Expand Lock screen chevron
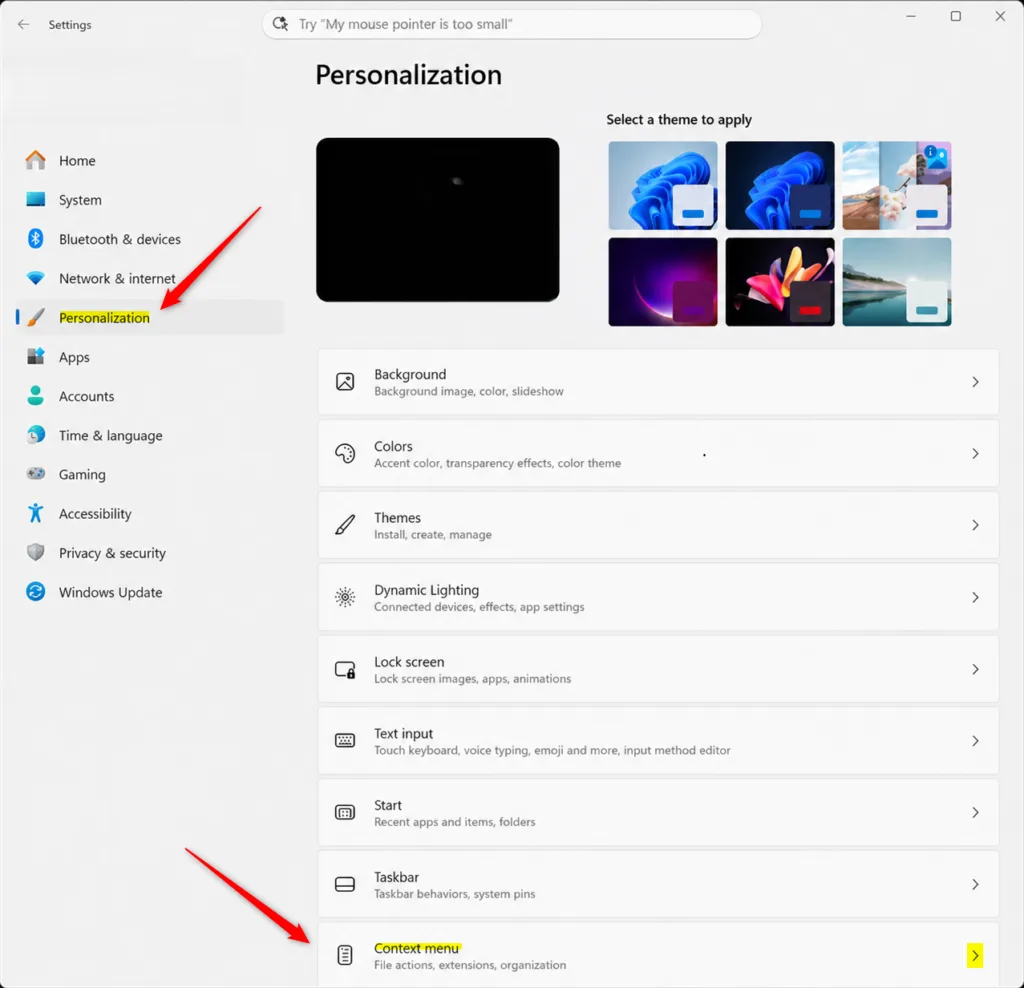Image resolution: width=1024 pixels, height=988 pixels. tap(975, 669)
